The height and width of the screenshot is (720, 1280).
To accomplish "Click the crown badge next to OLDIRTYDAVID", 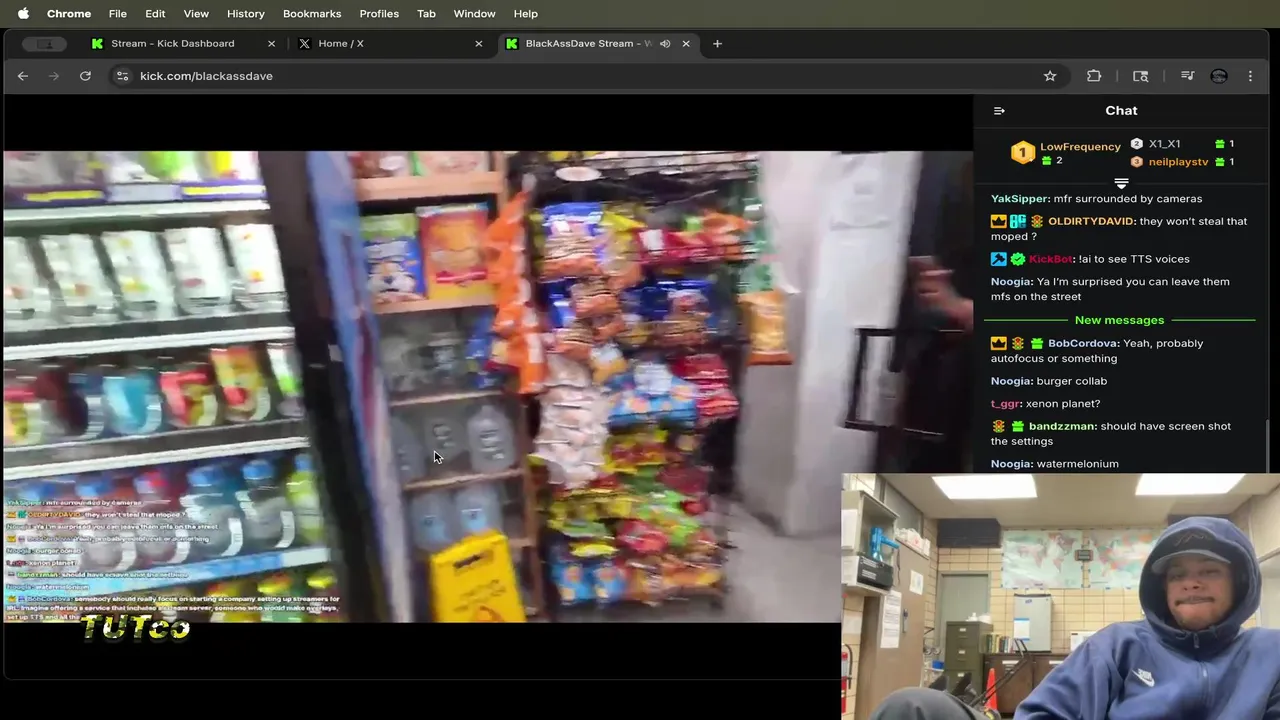I will coord(998,221).
